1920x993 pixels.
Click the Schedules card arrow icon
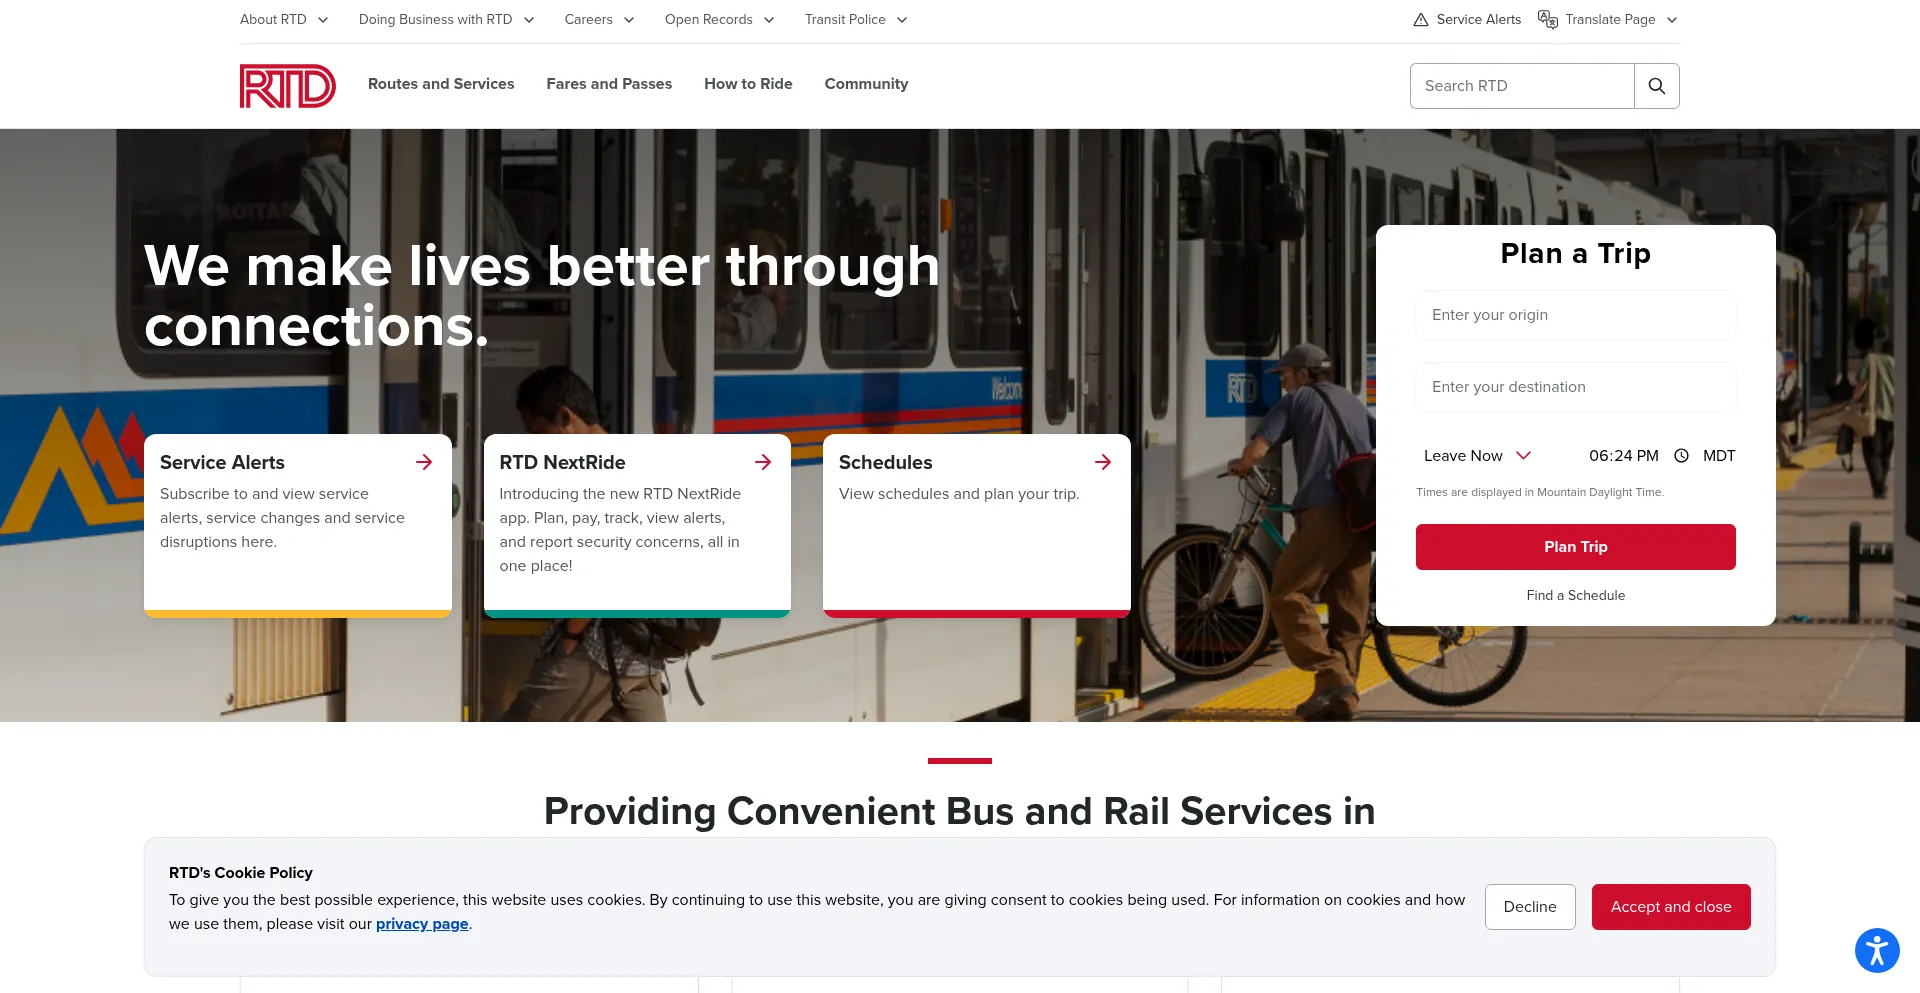[x=1103, y=462]
